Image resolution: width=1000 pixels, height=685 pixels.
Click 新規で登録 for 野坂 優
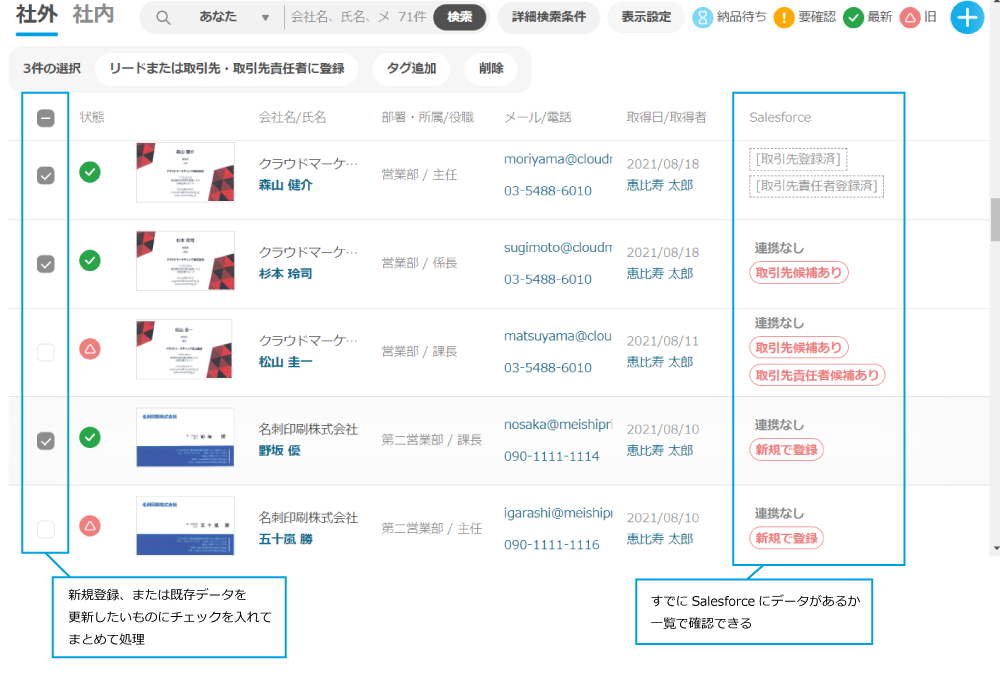pos(786,450)
